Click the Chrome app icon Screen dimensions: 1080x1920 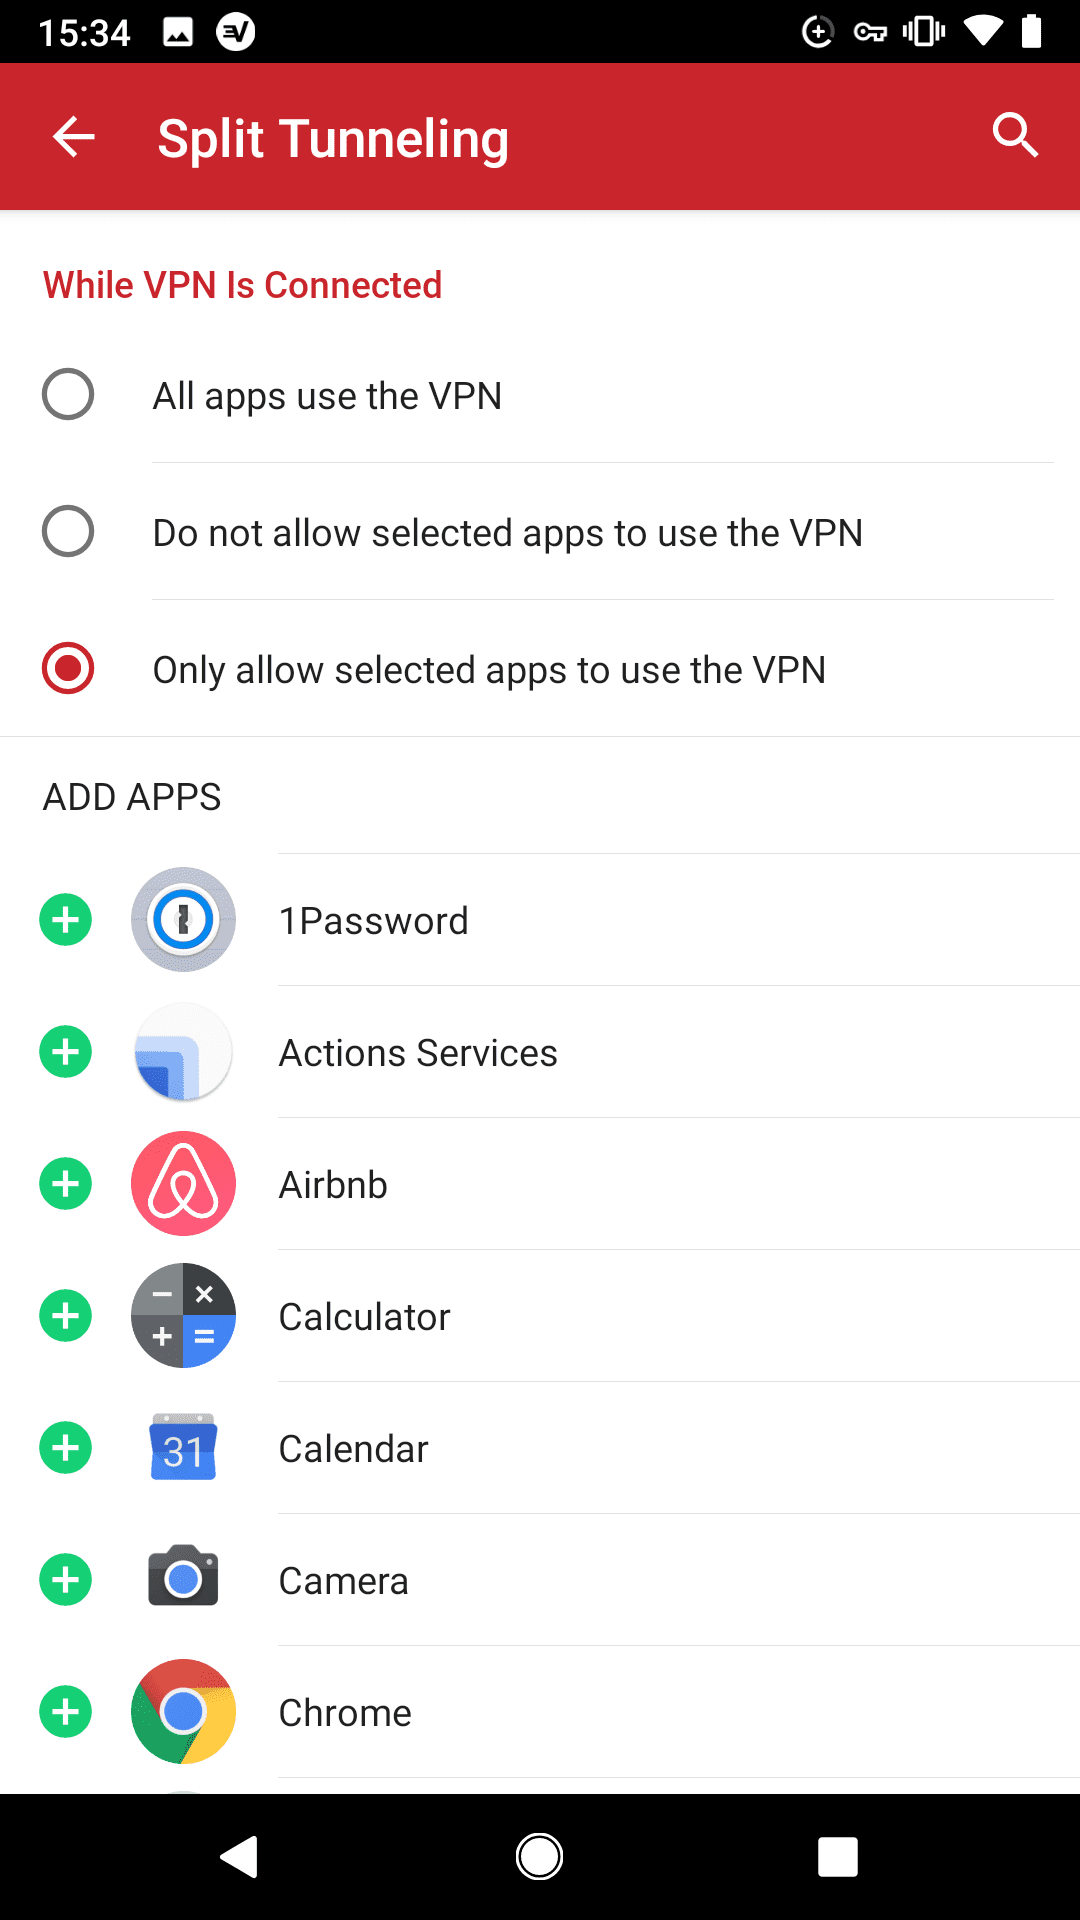tap(183, 1712)
